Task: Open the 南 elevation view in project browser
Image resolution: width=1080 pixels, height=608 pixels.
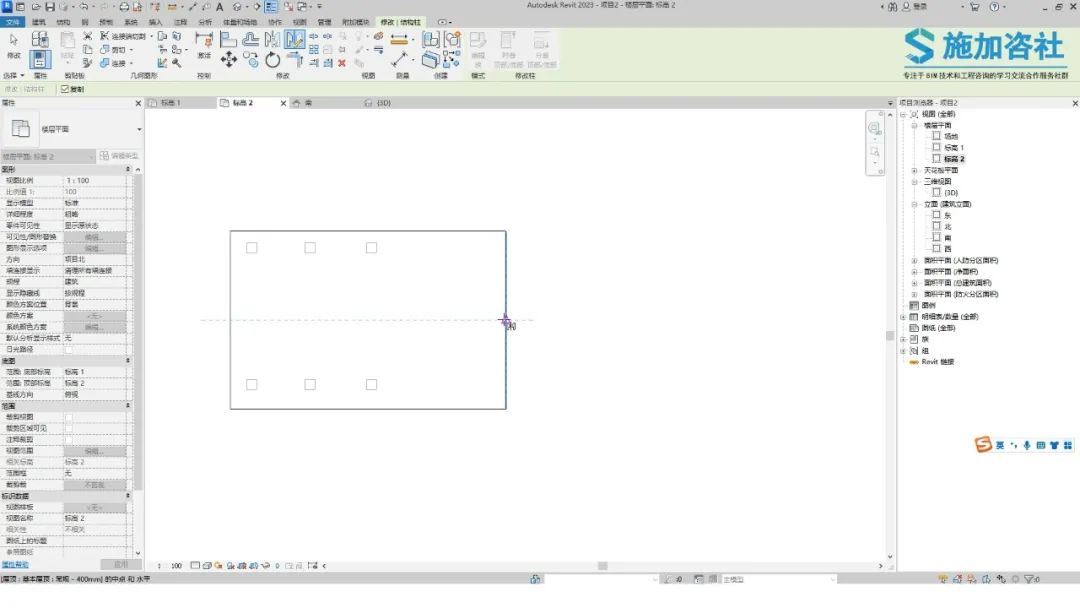Action: pyautogui.click(x=948, y=238)
